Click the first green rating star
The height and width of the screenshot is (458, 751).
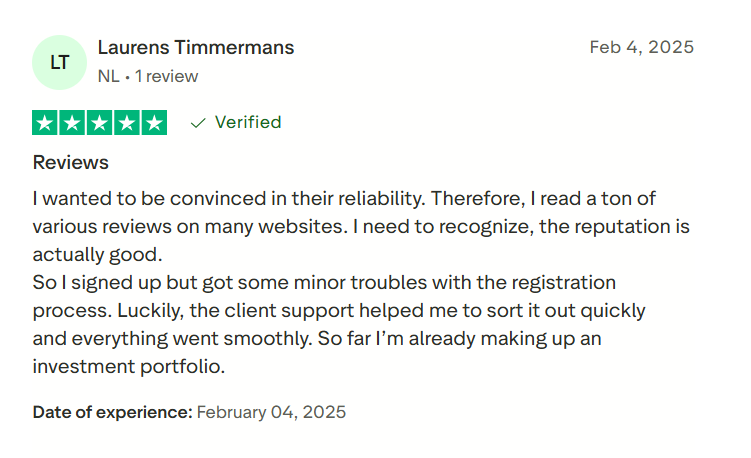[x=46, y=123]
